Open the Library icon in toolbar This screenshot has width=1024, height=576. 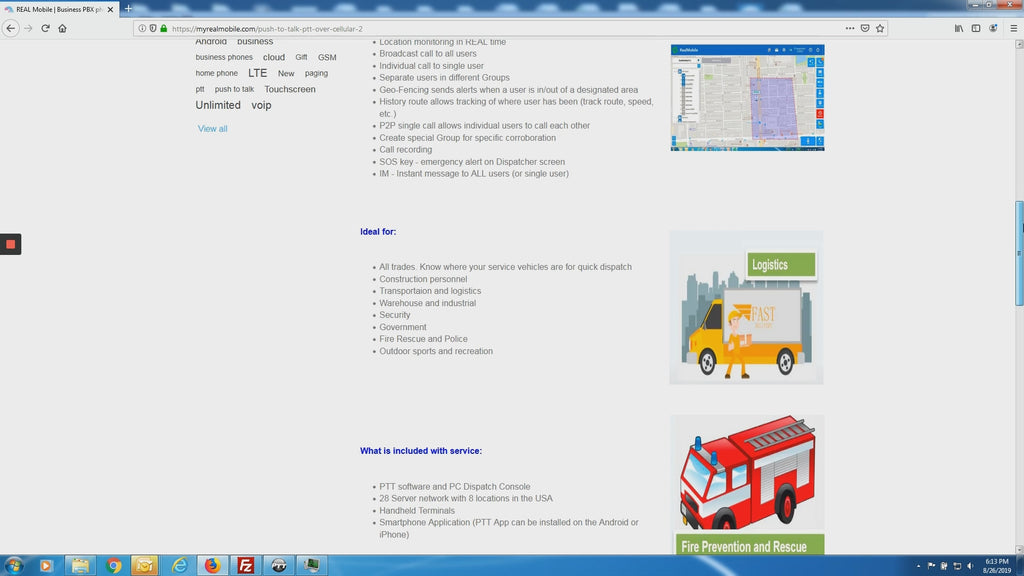959,28
